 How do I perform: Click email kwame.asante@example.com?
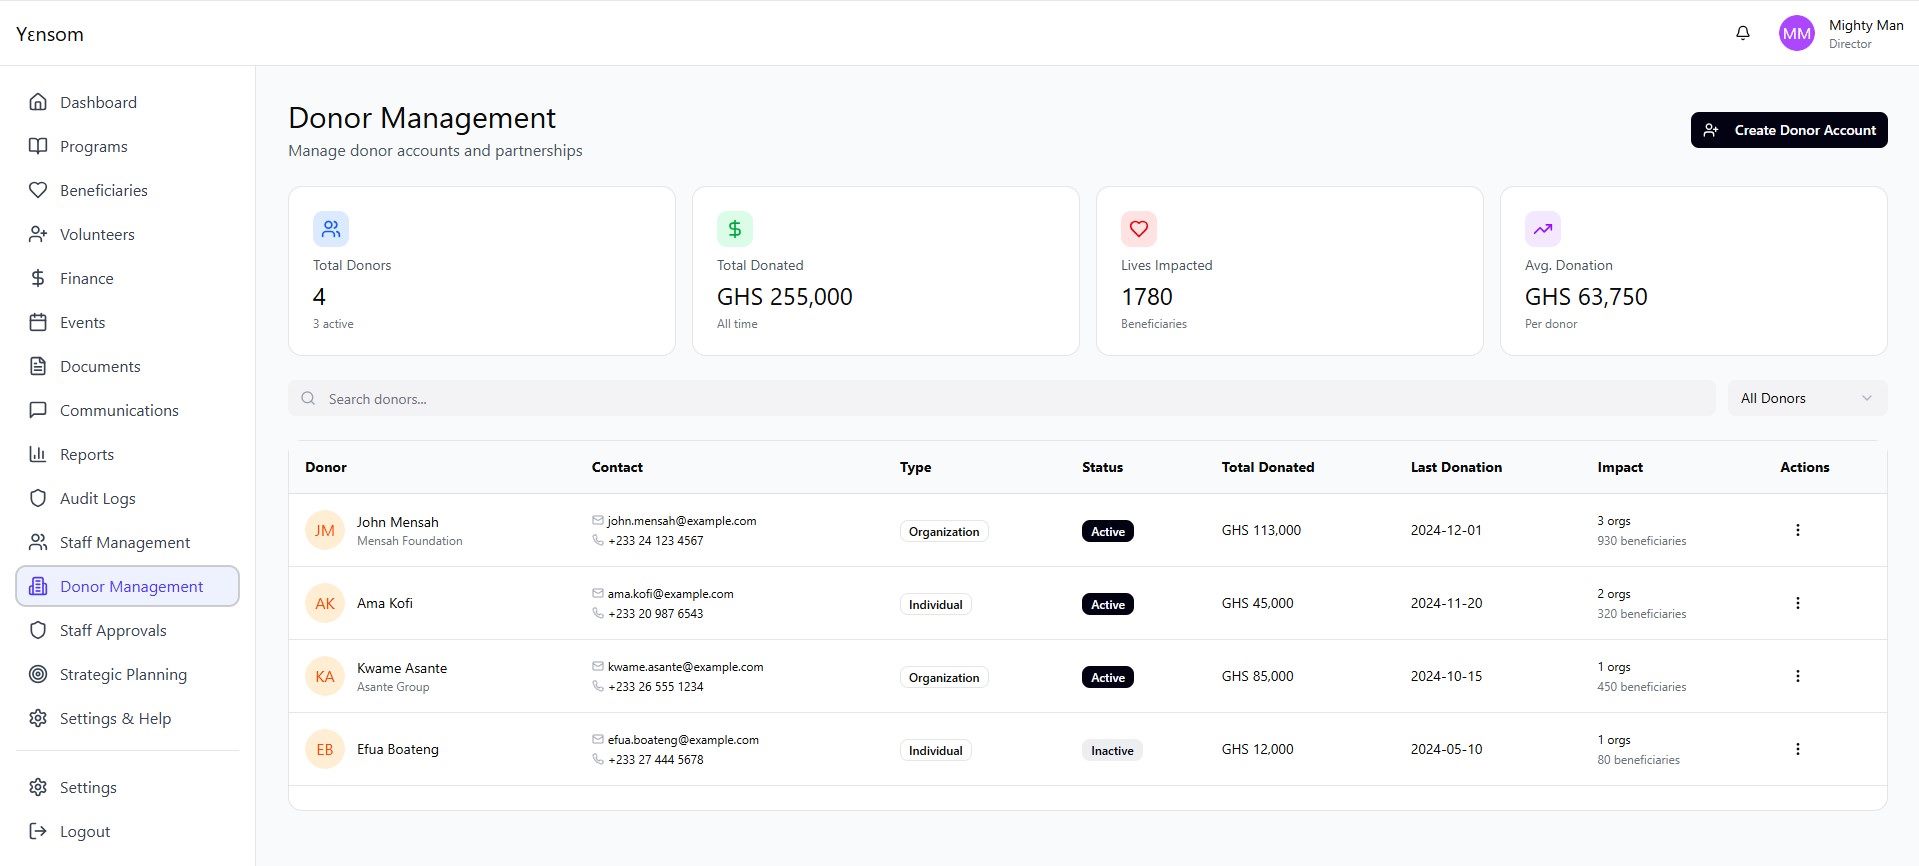click(x=685, y=667)
